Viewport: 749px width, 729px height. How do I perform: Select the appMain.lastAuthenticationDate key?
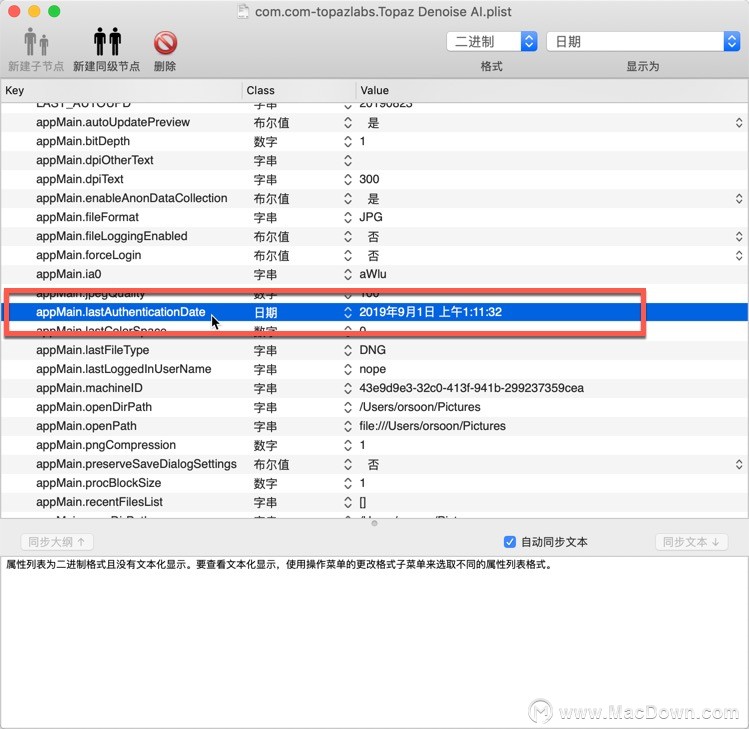click(120, 312)
